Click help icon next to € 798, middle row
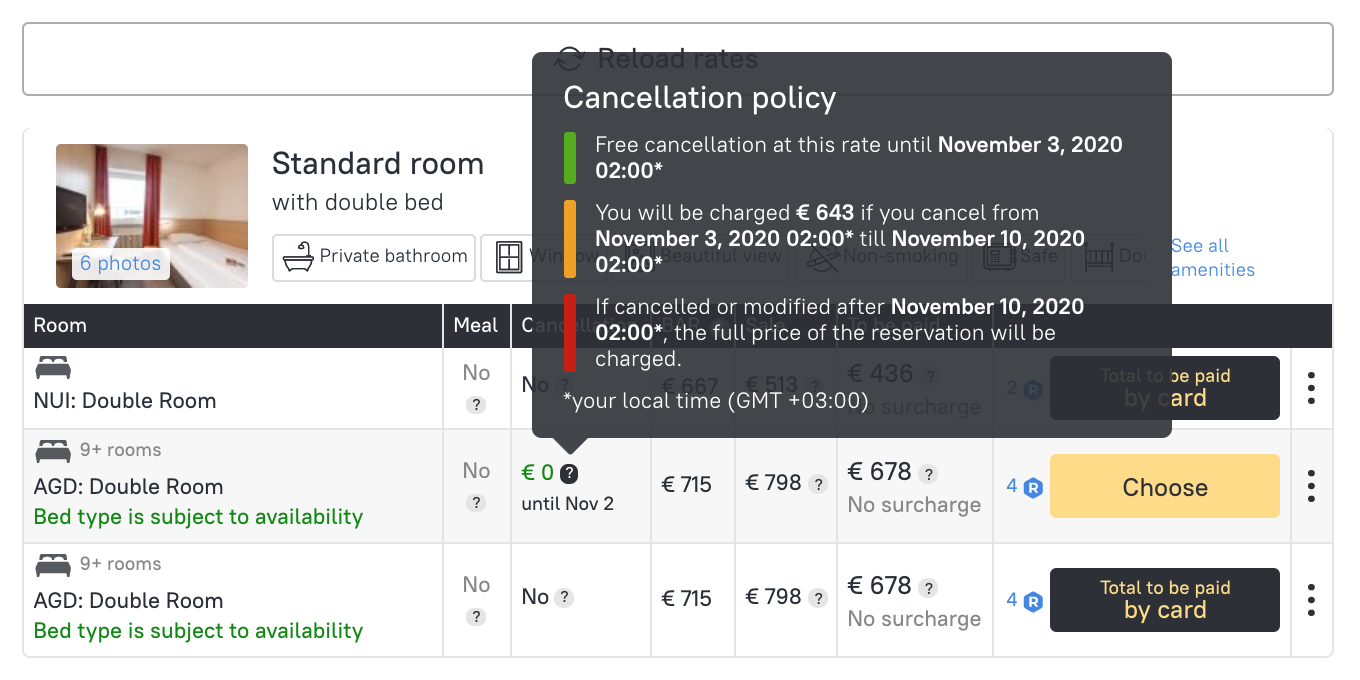Image resolution: width=1360 pixels, height=680 pixels. pos(818,485)
